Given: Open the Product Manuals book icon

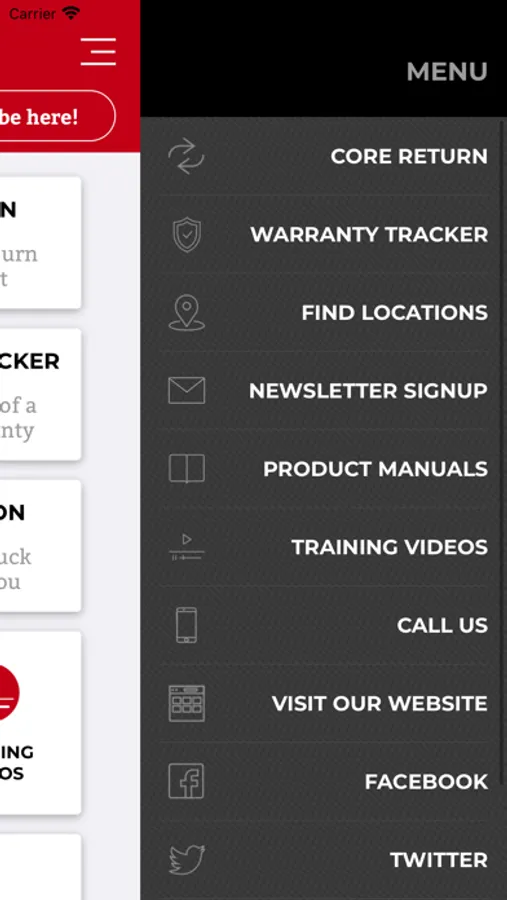Looking at the screenshot, I should 187,468.
